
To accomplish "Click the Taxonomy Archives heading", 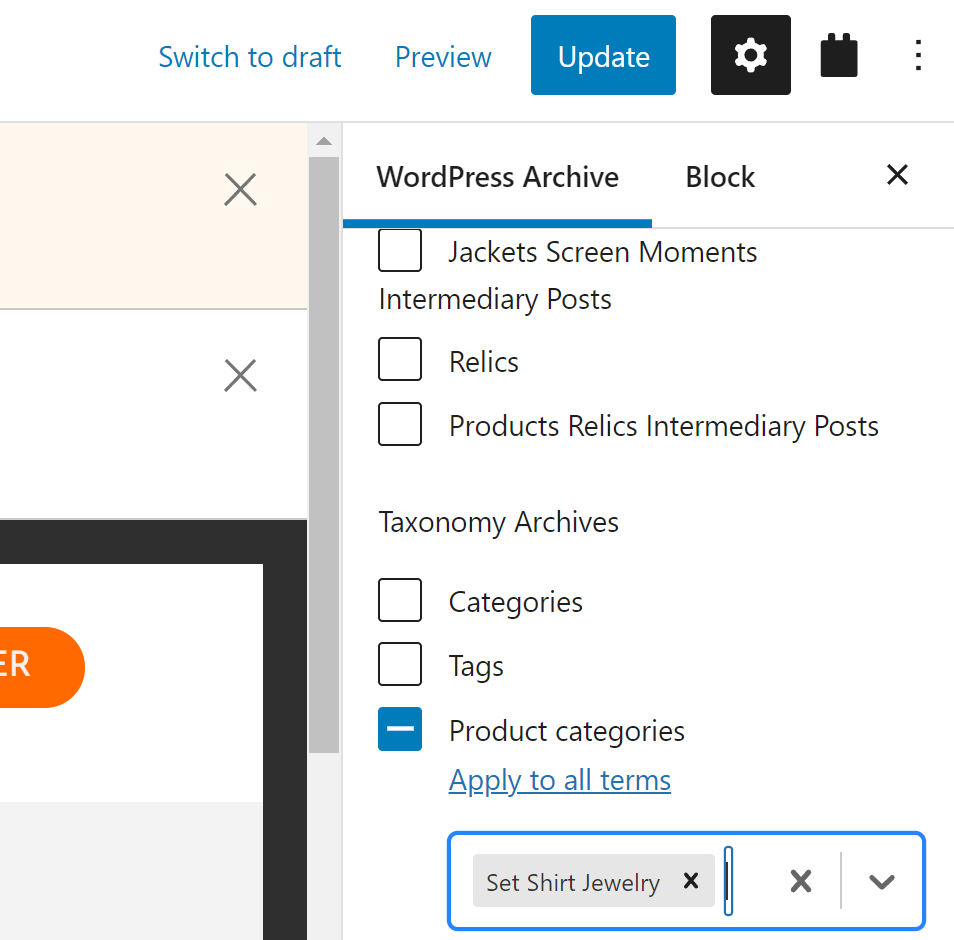I will click(498, 523).
